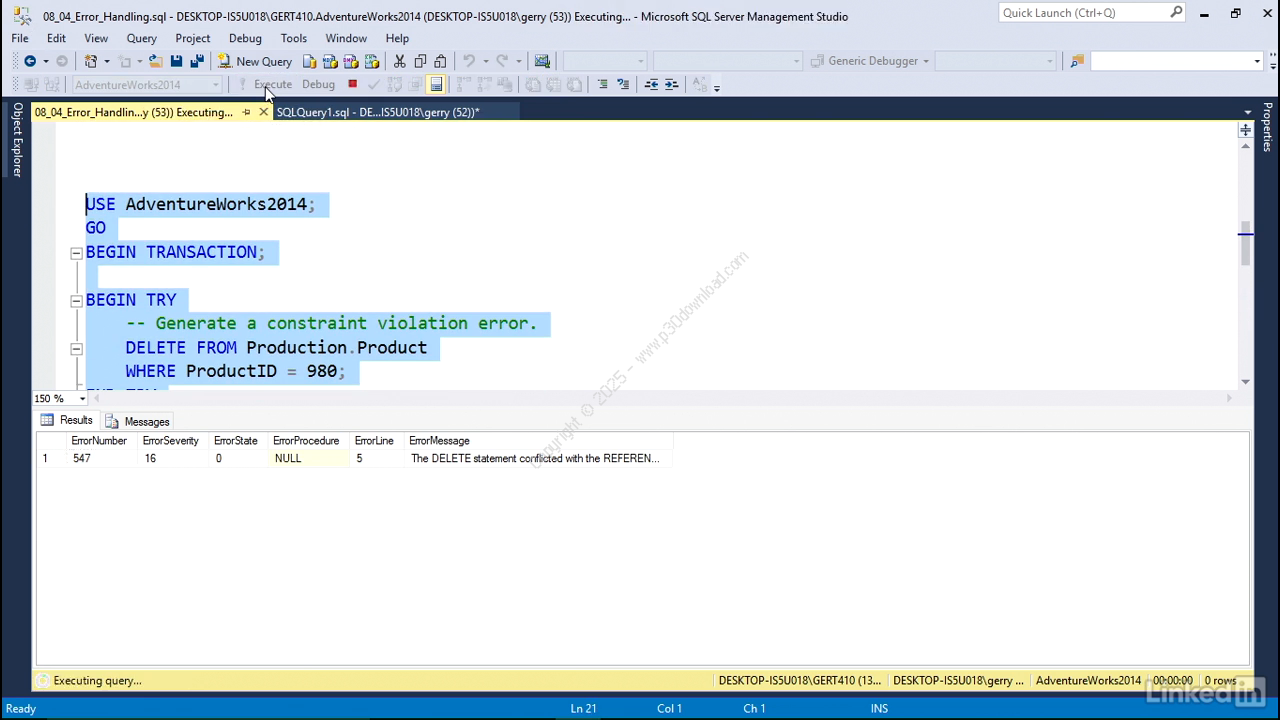Click the Comment Out Selected Lines icon

coord(603,84)
